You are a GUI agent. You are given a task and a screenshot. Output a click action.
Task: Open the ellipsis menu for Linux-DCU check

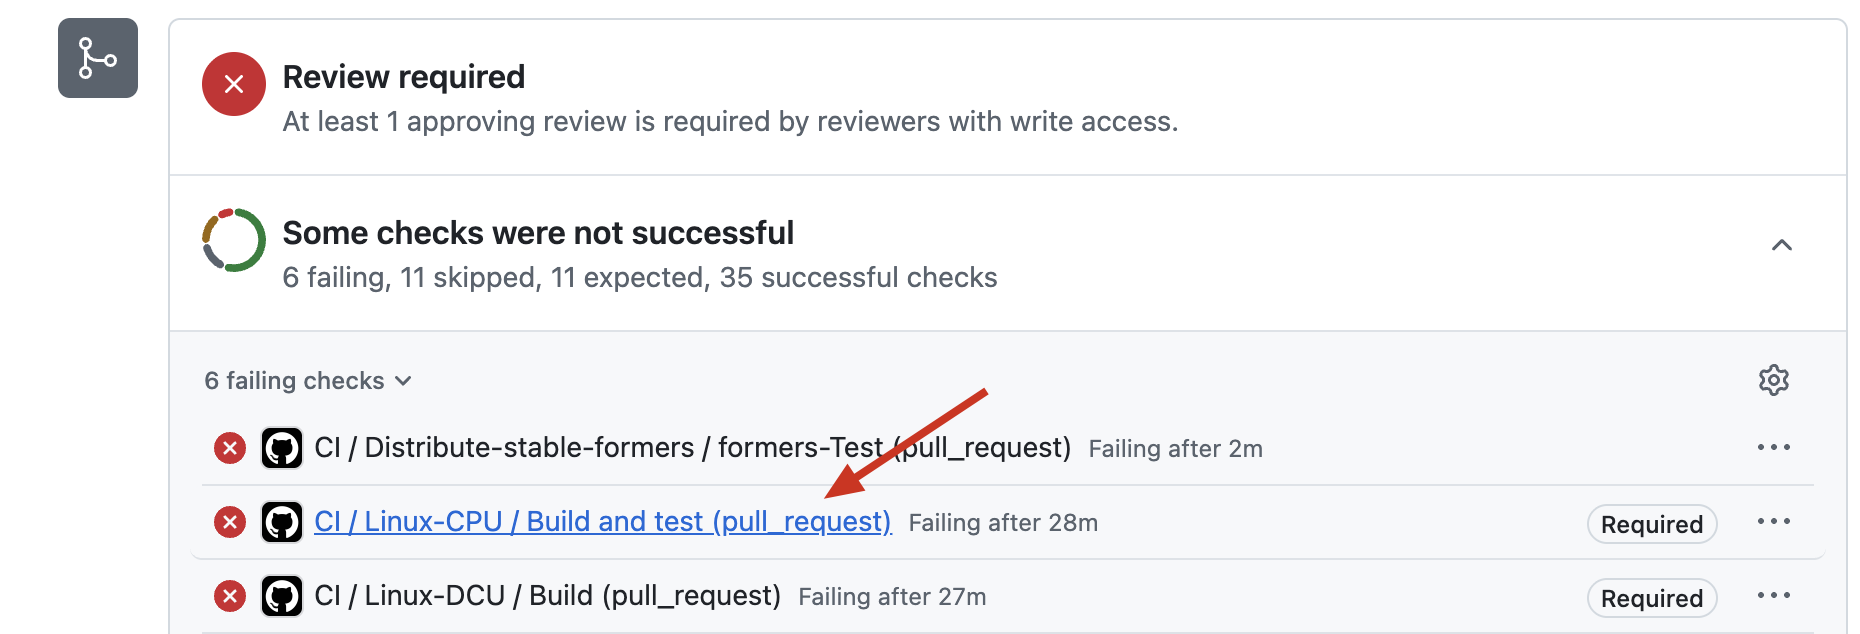(1774, 597)
